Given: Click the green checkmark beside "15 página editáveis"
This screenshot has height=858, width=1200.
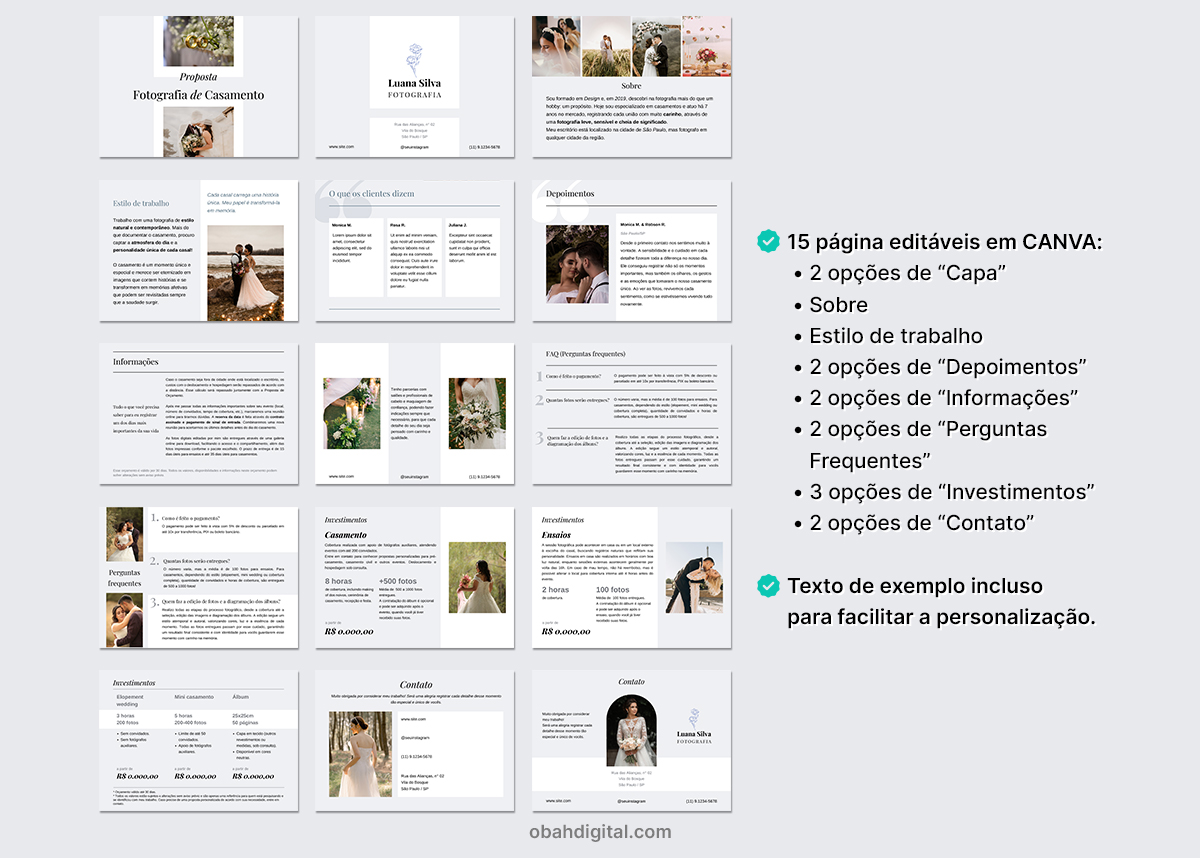Looking at the screenshot, I should click(768, 241).
